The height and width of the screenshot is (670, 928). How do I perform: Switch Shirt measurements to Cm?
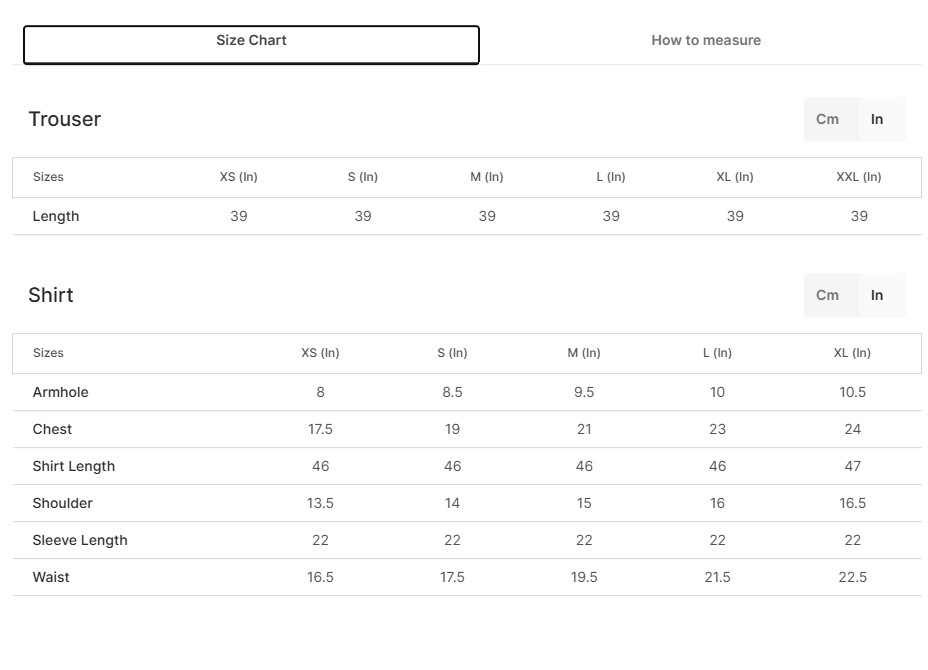(x=828, y=295)
